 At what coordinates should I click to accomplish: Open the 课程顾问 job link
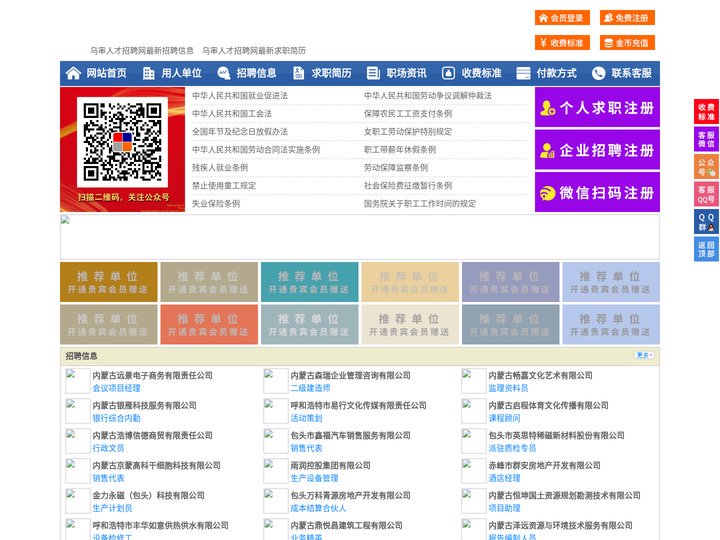pyautogui.click(x=504, y=418)
